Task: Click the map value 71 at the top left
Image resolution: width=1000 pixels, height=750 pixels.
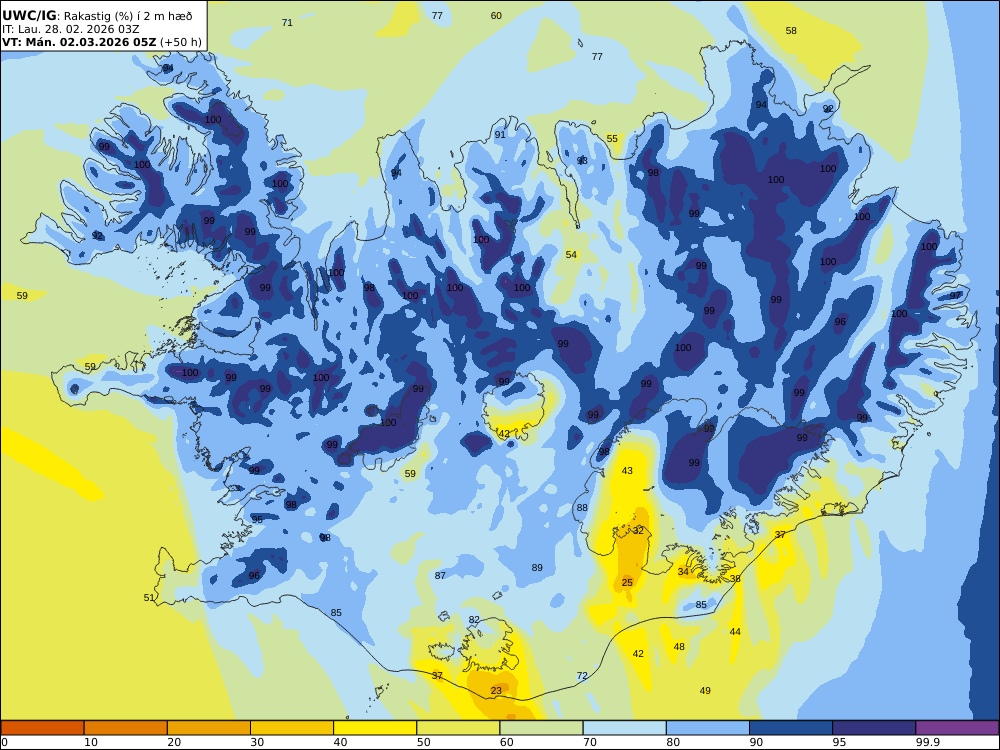Action: (x=288, y=23)
